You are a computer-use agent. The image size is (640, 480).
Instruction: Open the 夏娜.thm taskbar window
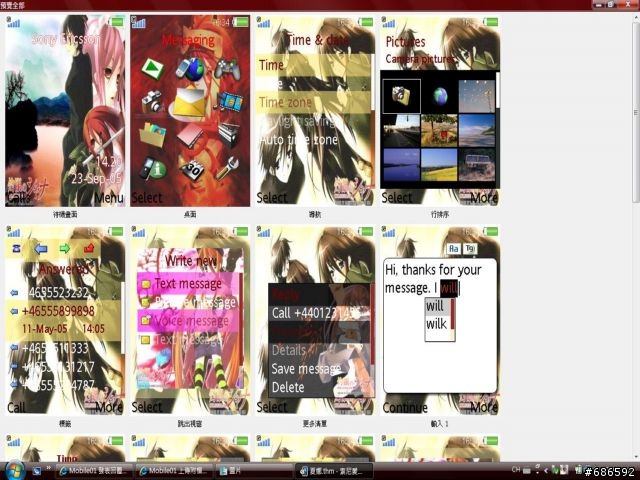click(x=334, y=471)
